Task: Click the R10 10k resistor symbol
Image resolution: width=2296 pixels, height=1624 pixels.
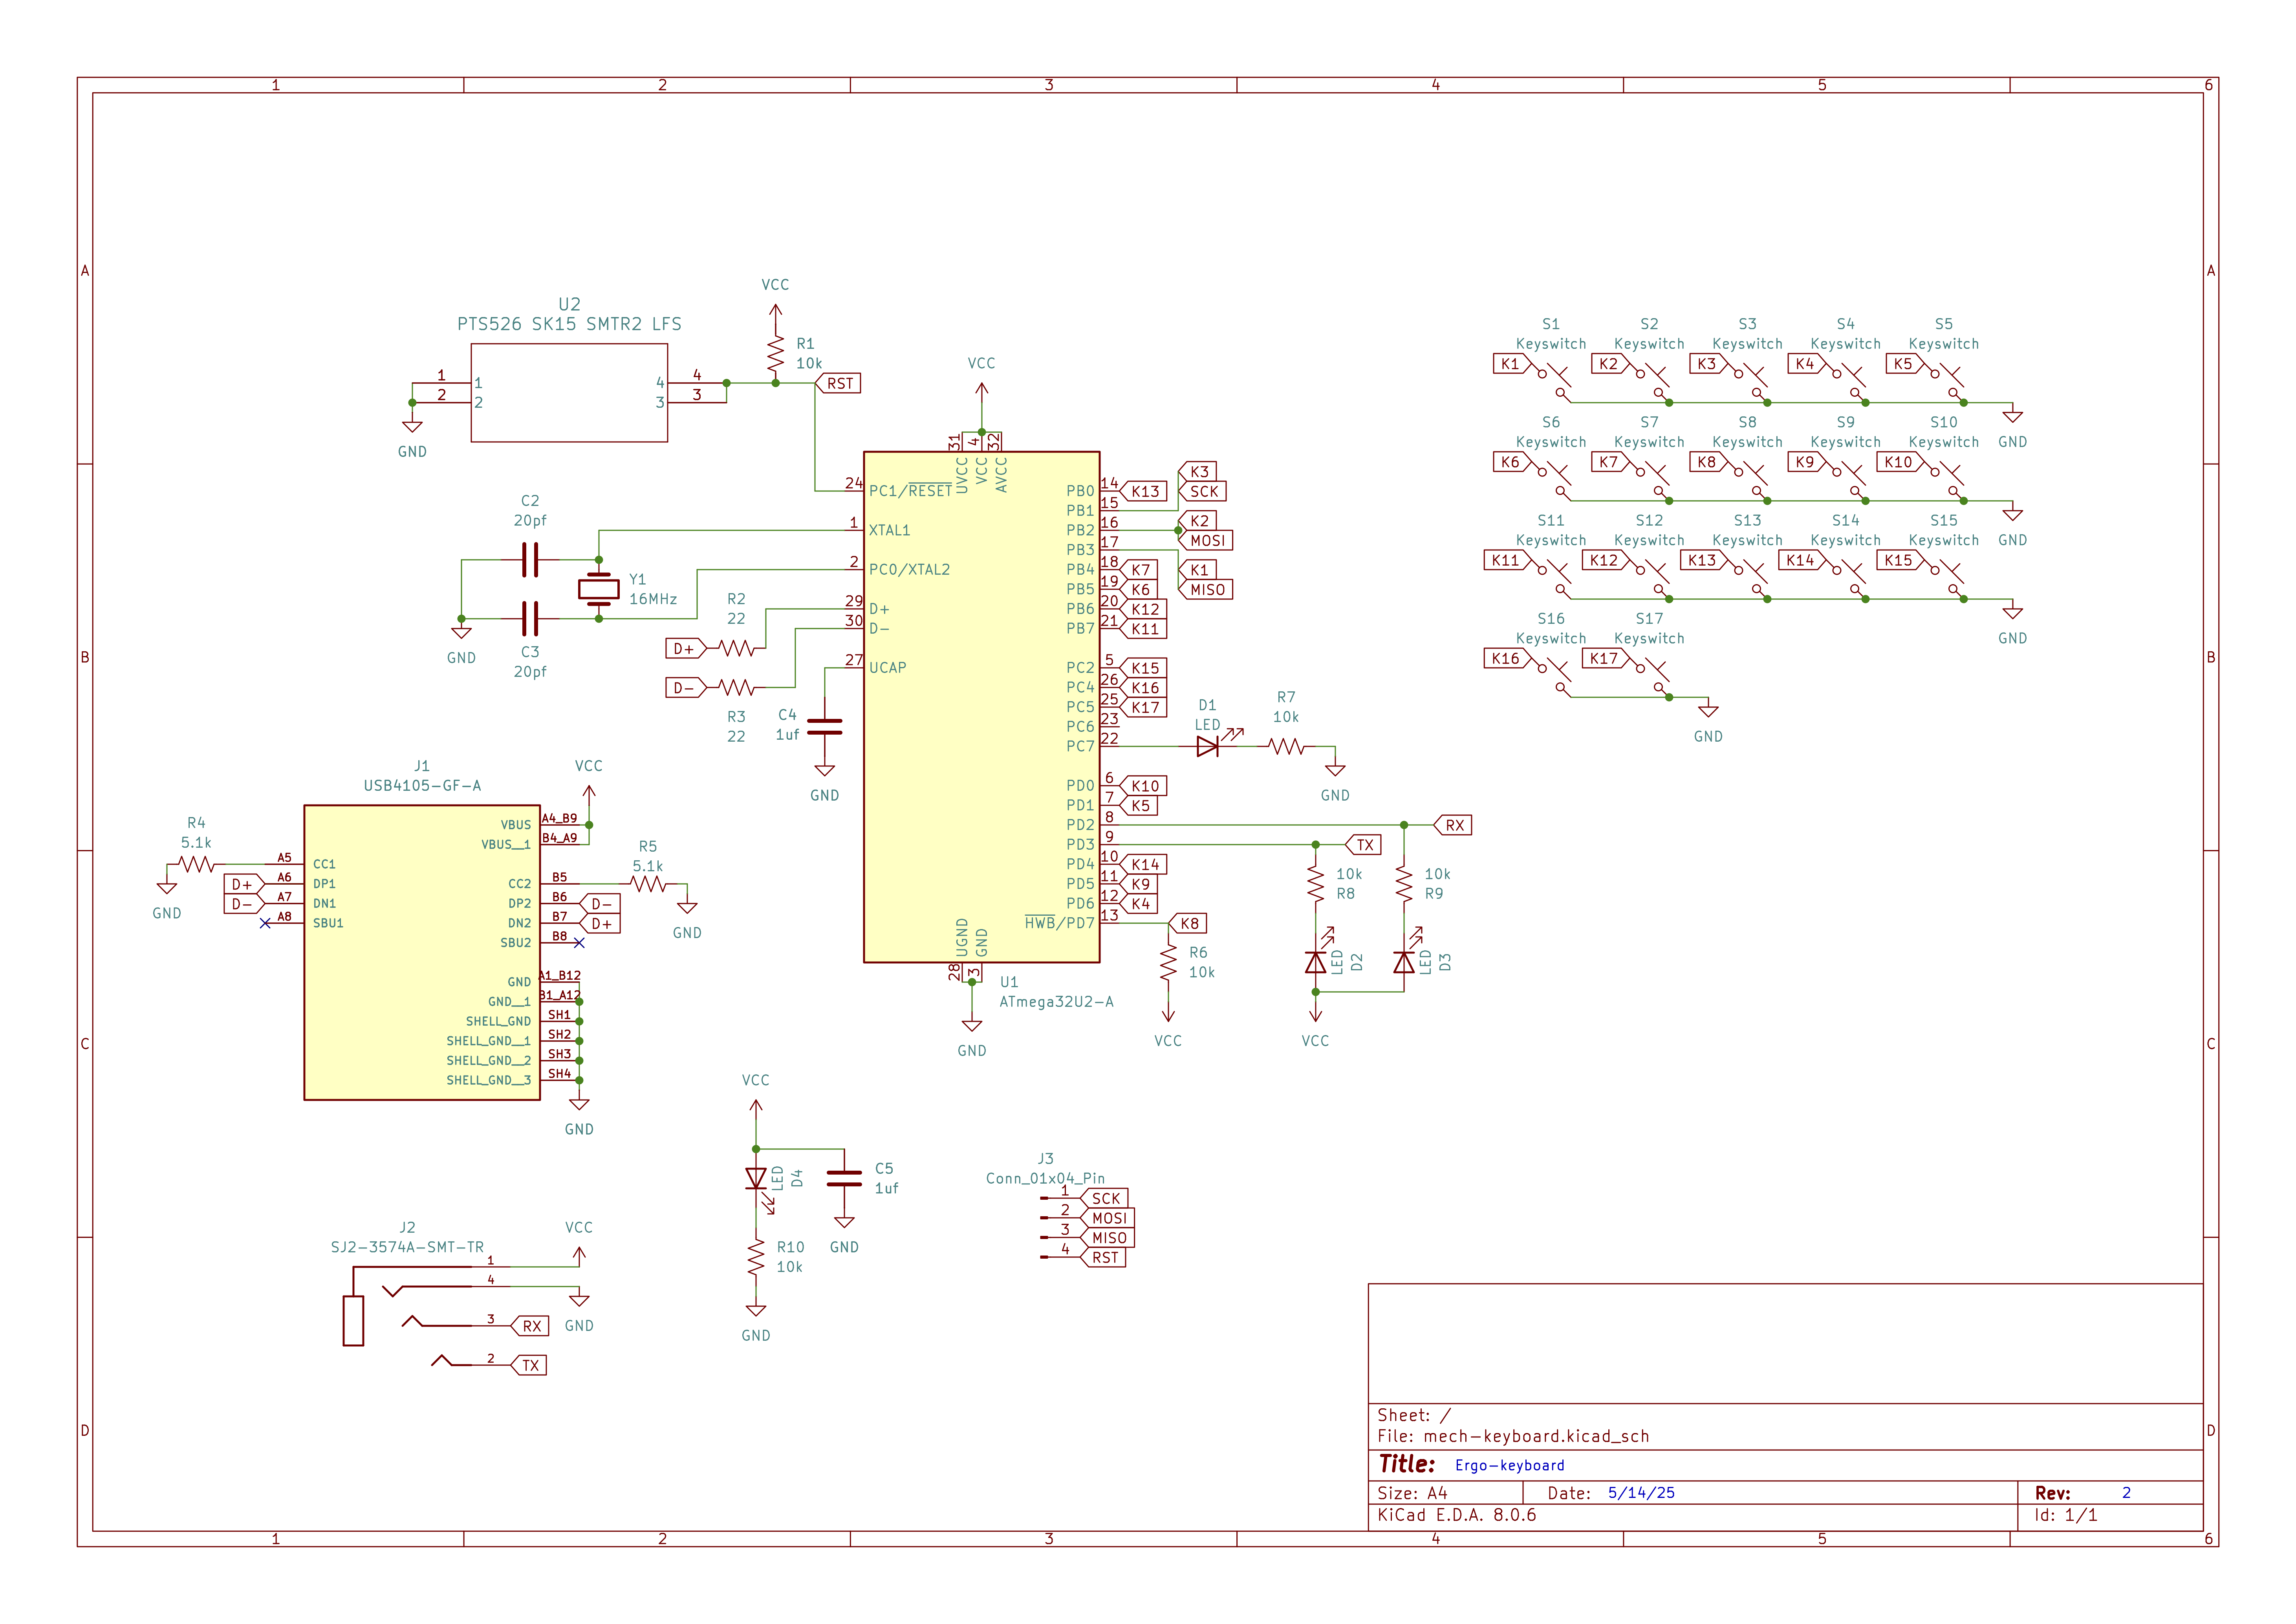Action: (x=756, y=1257)
